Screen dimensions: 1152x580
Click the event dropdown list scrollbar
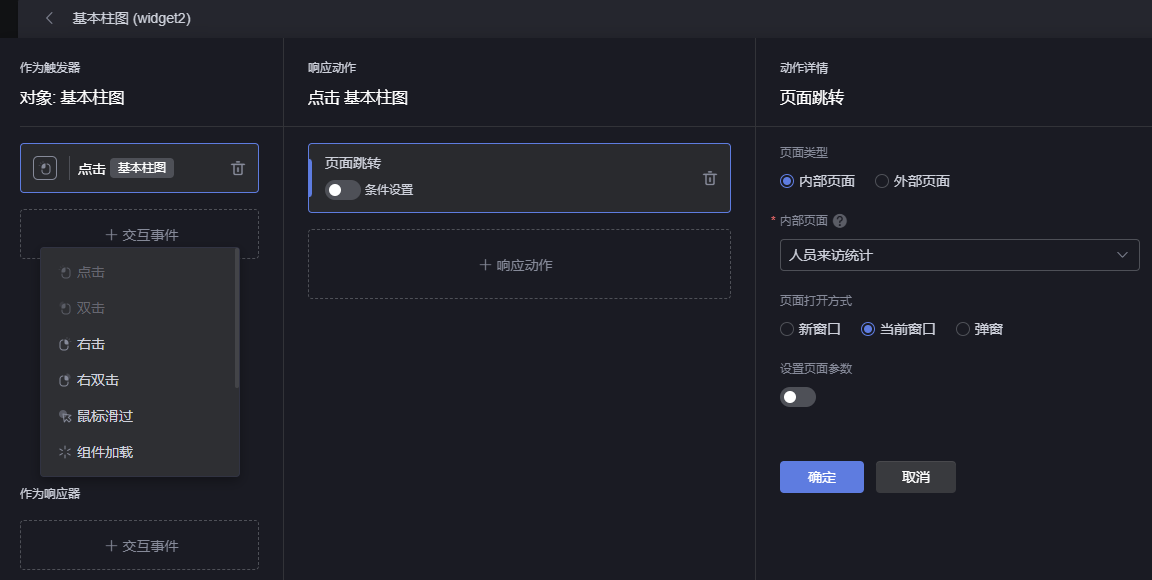pyautogui.click(x=237, y=318)
